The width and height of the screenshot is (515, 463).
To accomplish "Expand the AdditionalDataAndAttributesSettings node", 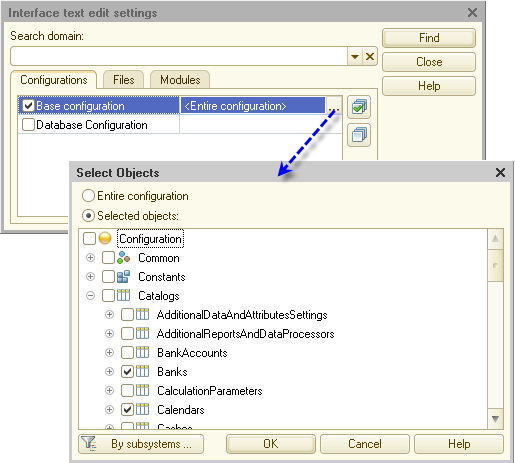I will pos(109,315).
